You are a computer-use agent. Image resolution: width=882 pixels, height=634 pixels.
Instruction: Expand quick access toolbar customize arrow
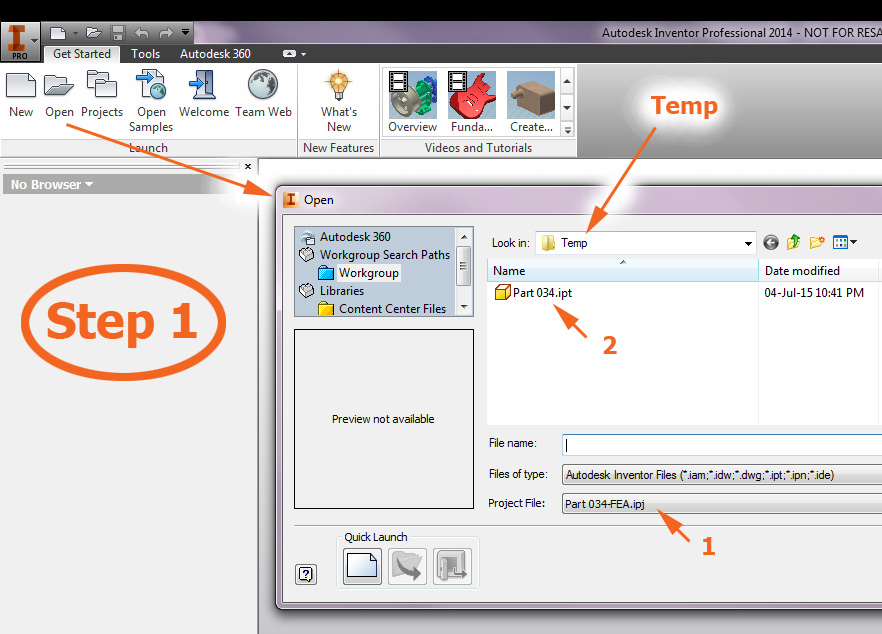[186, 33]
